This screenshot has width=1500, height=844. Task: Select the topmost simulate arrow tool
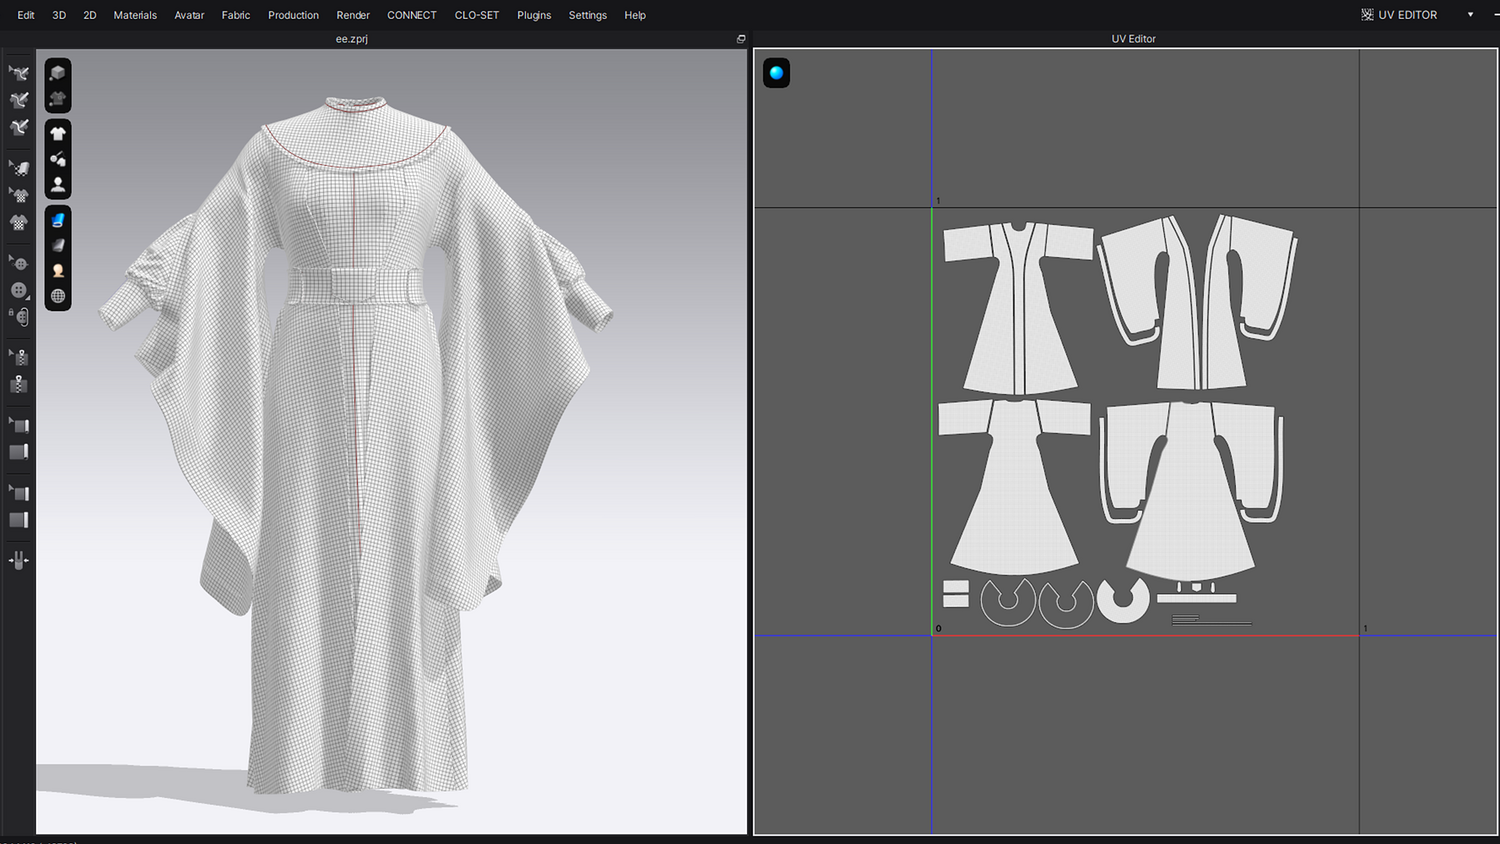tap(19, 73)
